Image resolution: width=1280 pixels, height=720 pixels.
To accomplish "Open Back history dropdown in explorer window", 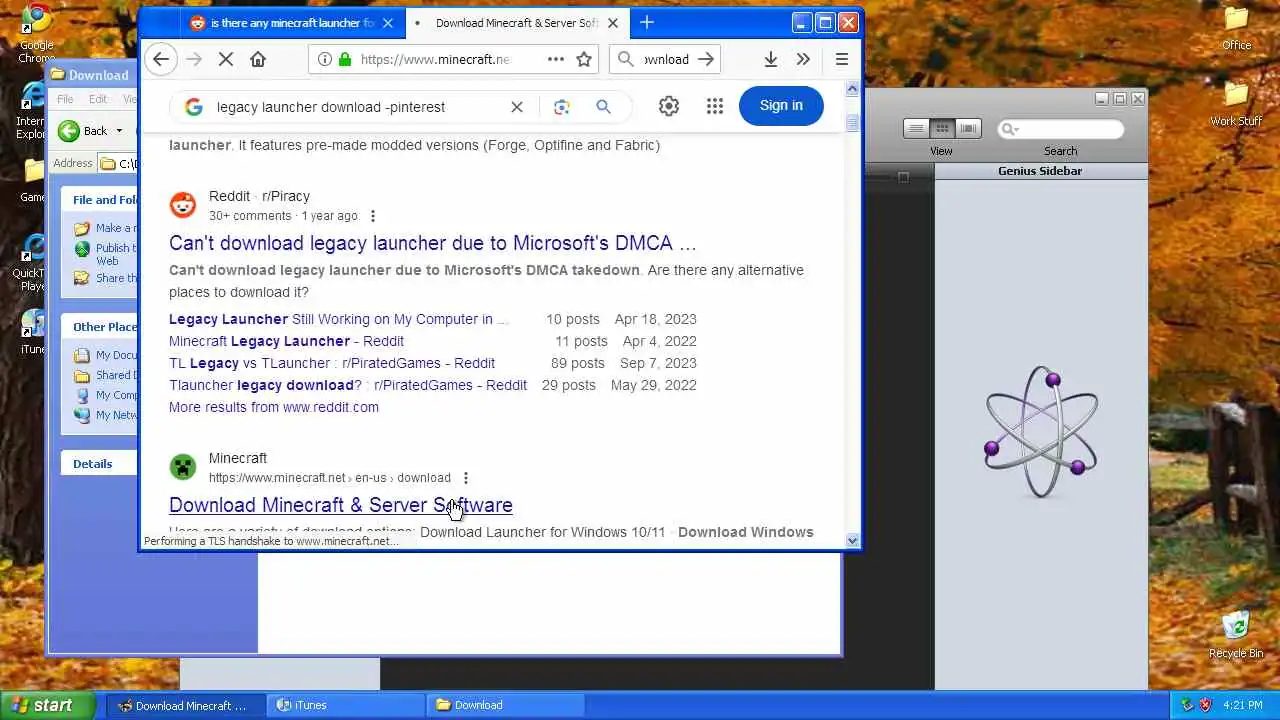I will click(119, 131).
